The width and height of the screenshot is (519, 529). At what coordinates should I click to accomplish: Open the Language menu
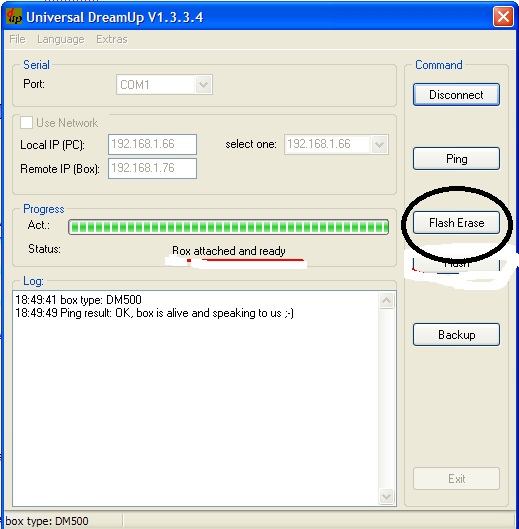tap(61, 39)
